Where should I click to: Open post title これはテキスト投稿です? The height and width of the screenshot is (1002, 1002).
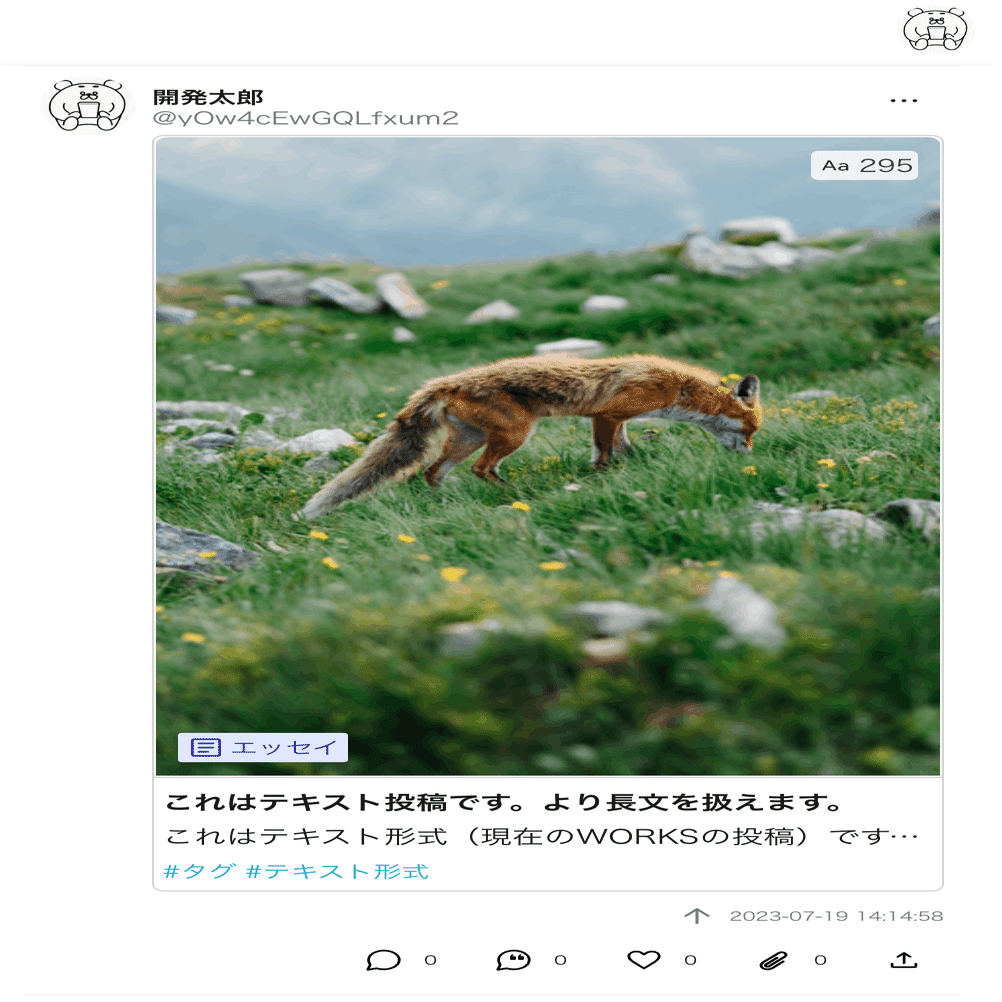(x=504, y=803)
